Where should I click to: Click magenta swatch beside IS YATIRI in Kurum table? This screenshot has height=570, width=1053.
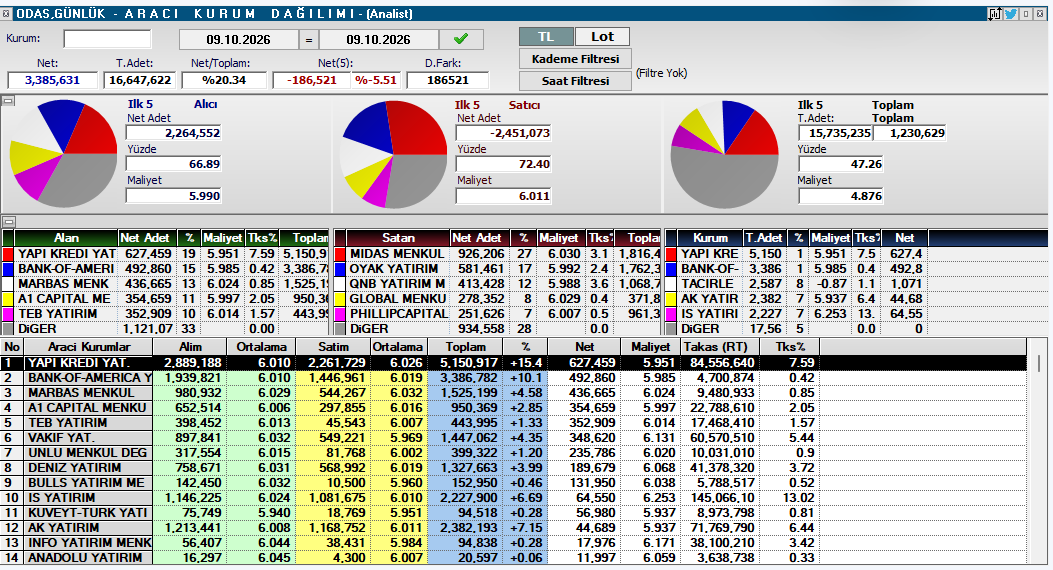pyautogui.click(x=670, y=314)
